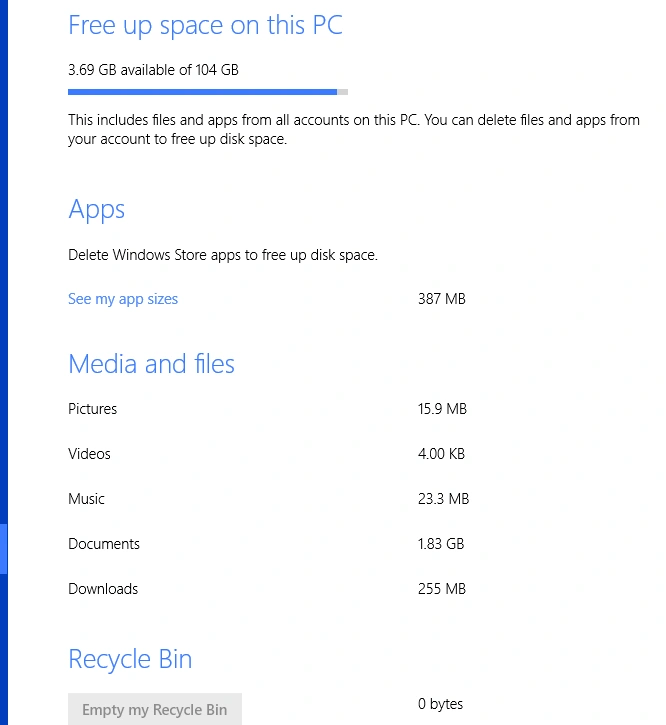Click the 1.83 GB Documents size
This screenshot has width=666, height=725.
click(441, 544)
